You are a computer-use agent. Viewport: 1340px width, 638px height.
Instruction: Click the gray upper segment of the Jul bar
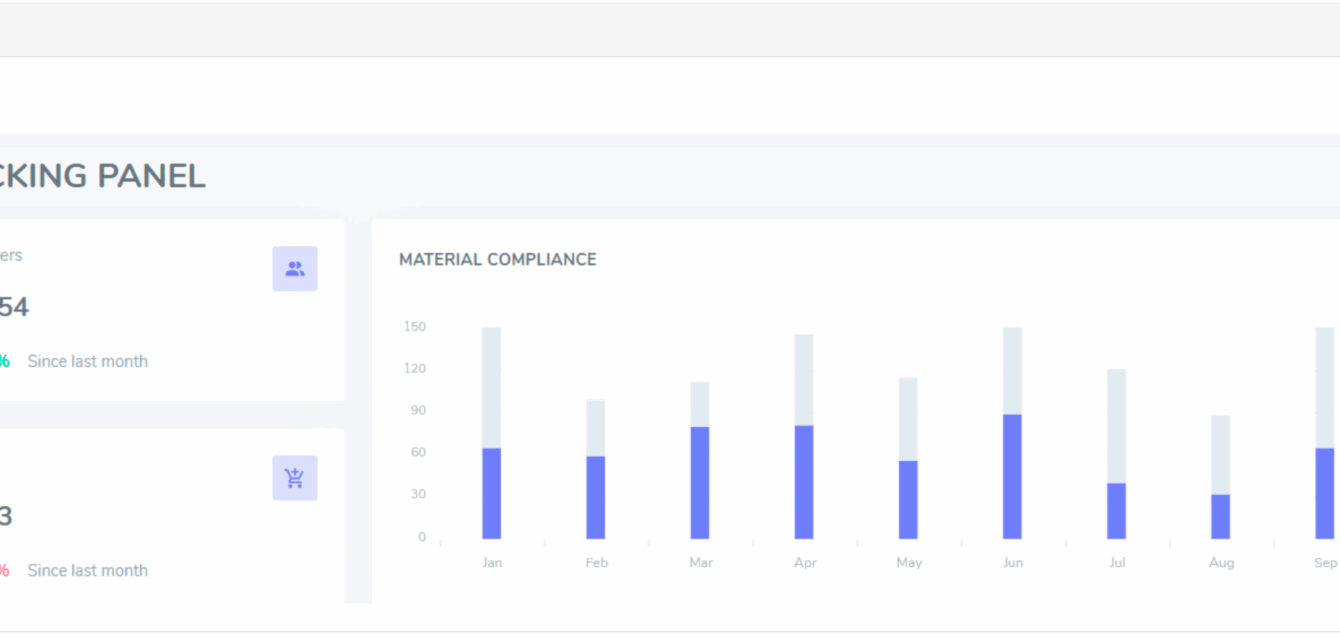(x=1116, y=426)
